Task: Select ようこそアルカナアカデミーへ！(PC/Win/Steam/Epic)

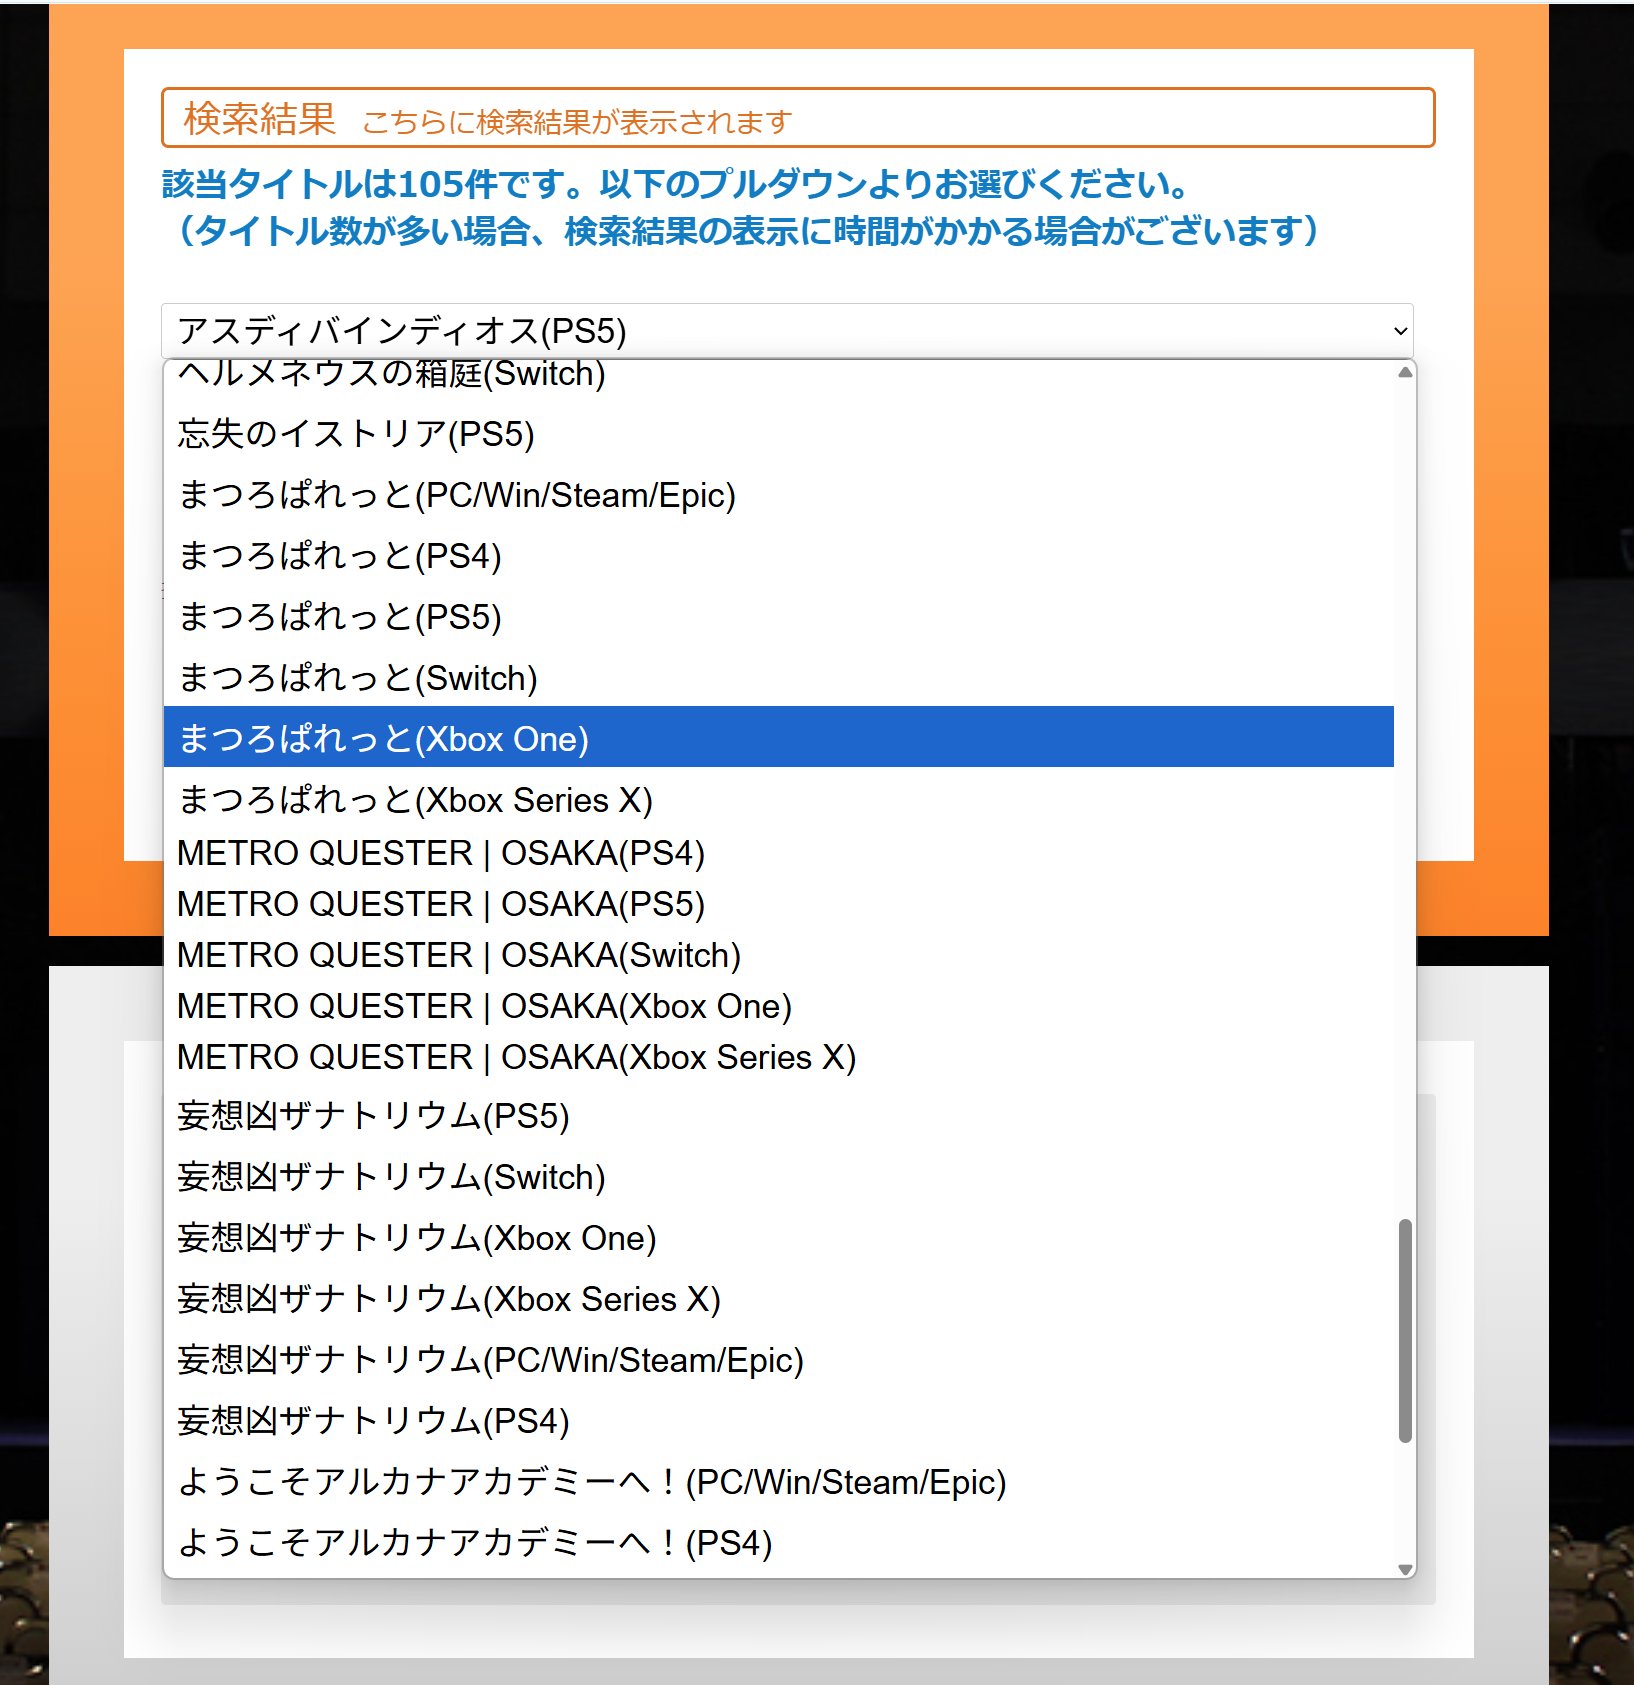Action: (779, 1481)
